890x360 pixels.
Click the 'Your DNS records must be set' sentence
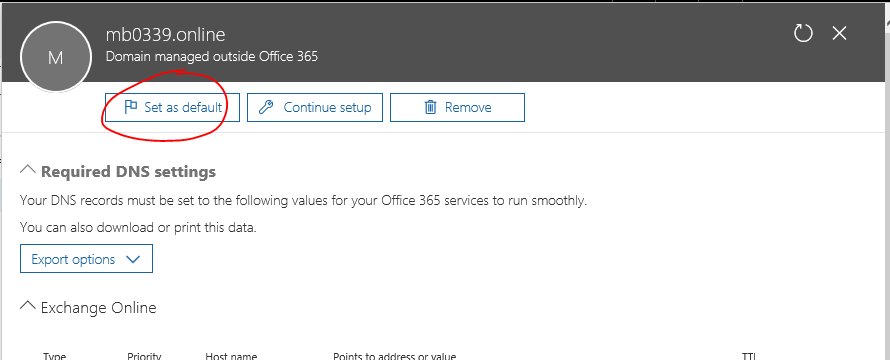coord(303,200)
